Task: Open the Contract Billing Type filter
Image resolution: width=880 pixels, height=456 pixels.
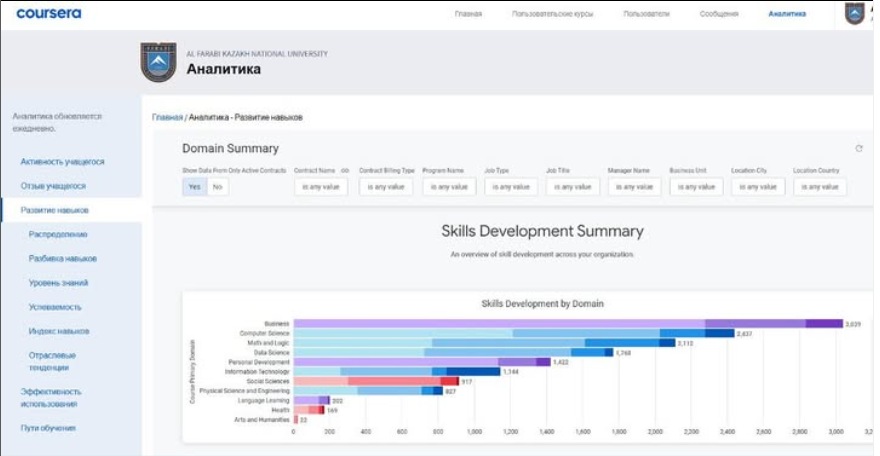Action: point(386,187)
